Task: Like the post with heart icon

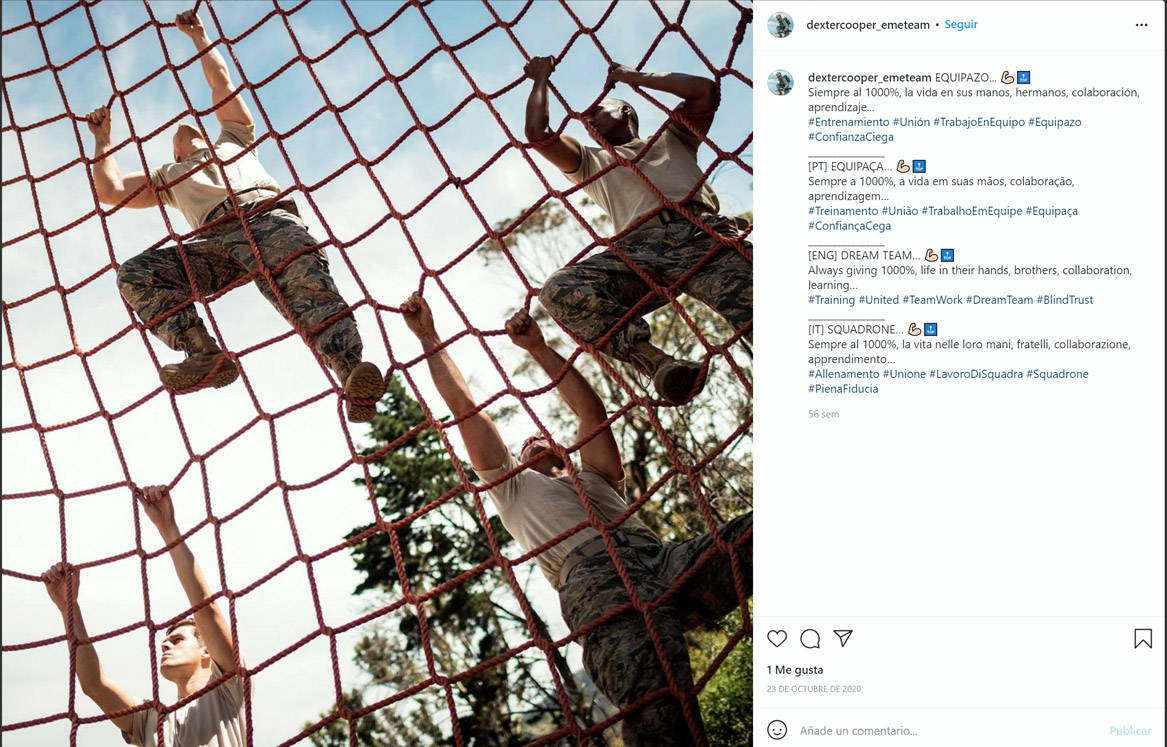Action: pyautogui.click(x=777, y=638)
